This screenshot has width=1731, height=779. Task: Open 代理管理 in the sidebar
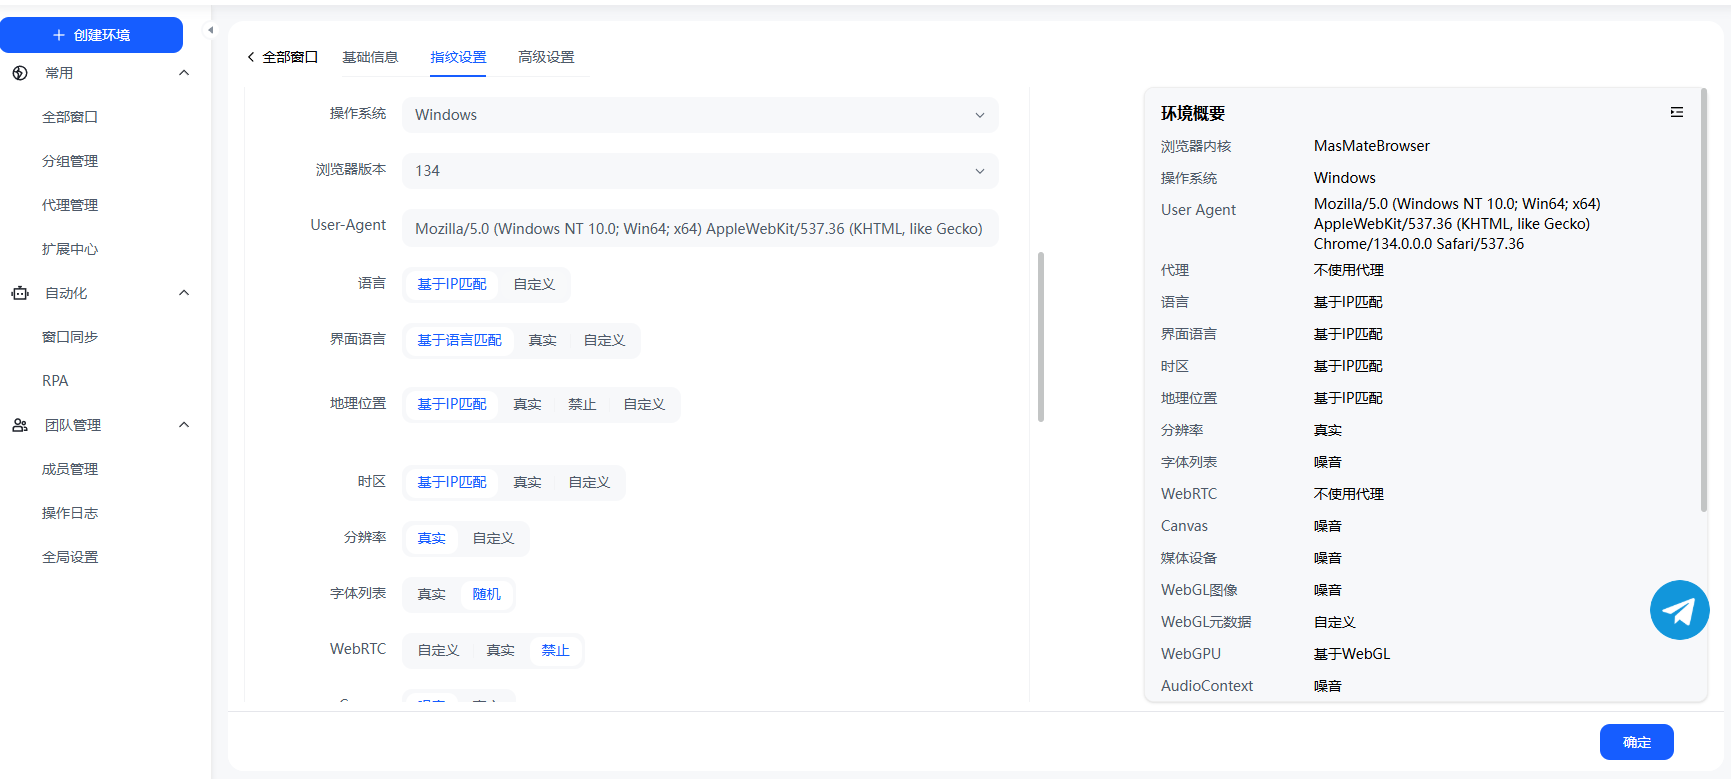70,205
